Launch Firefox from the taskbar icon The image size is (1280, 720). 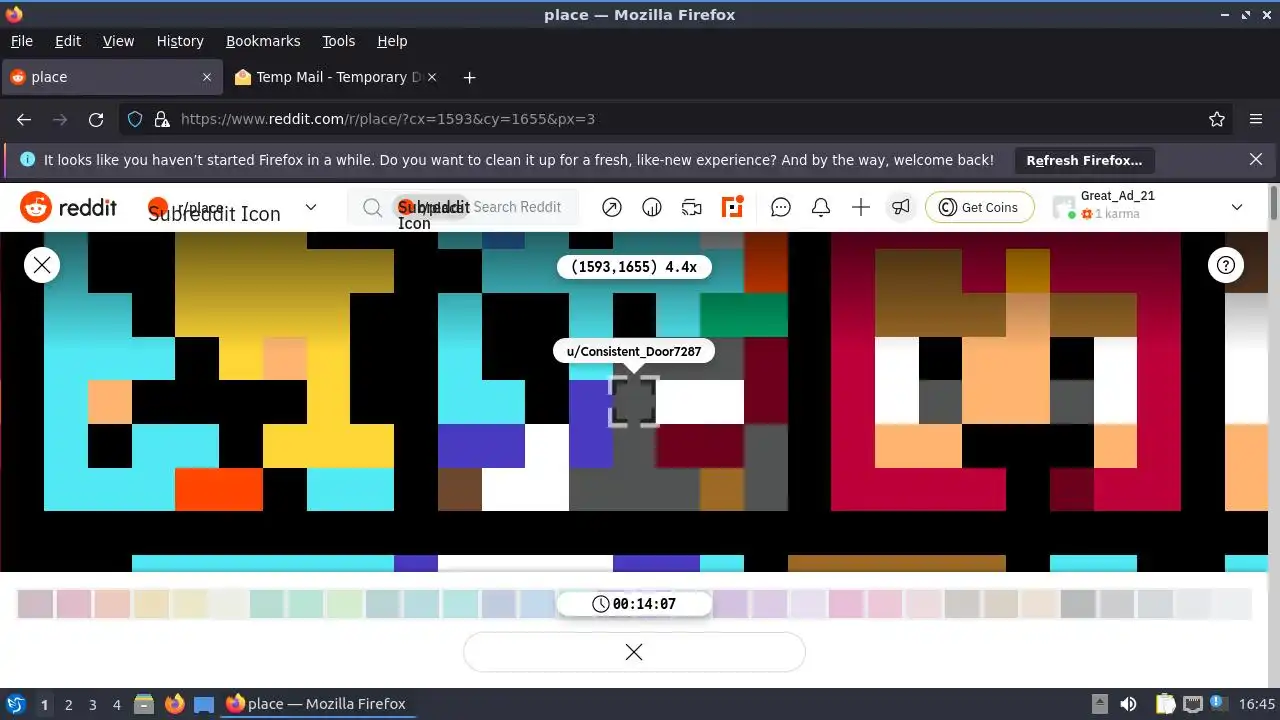pos(174,704)
